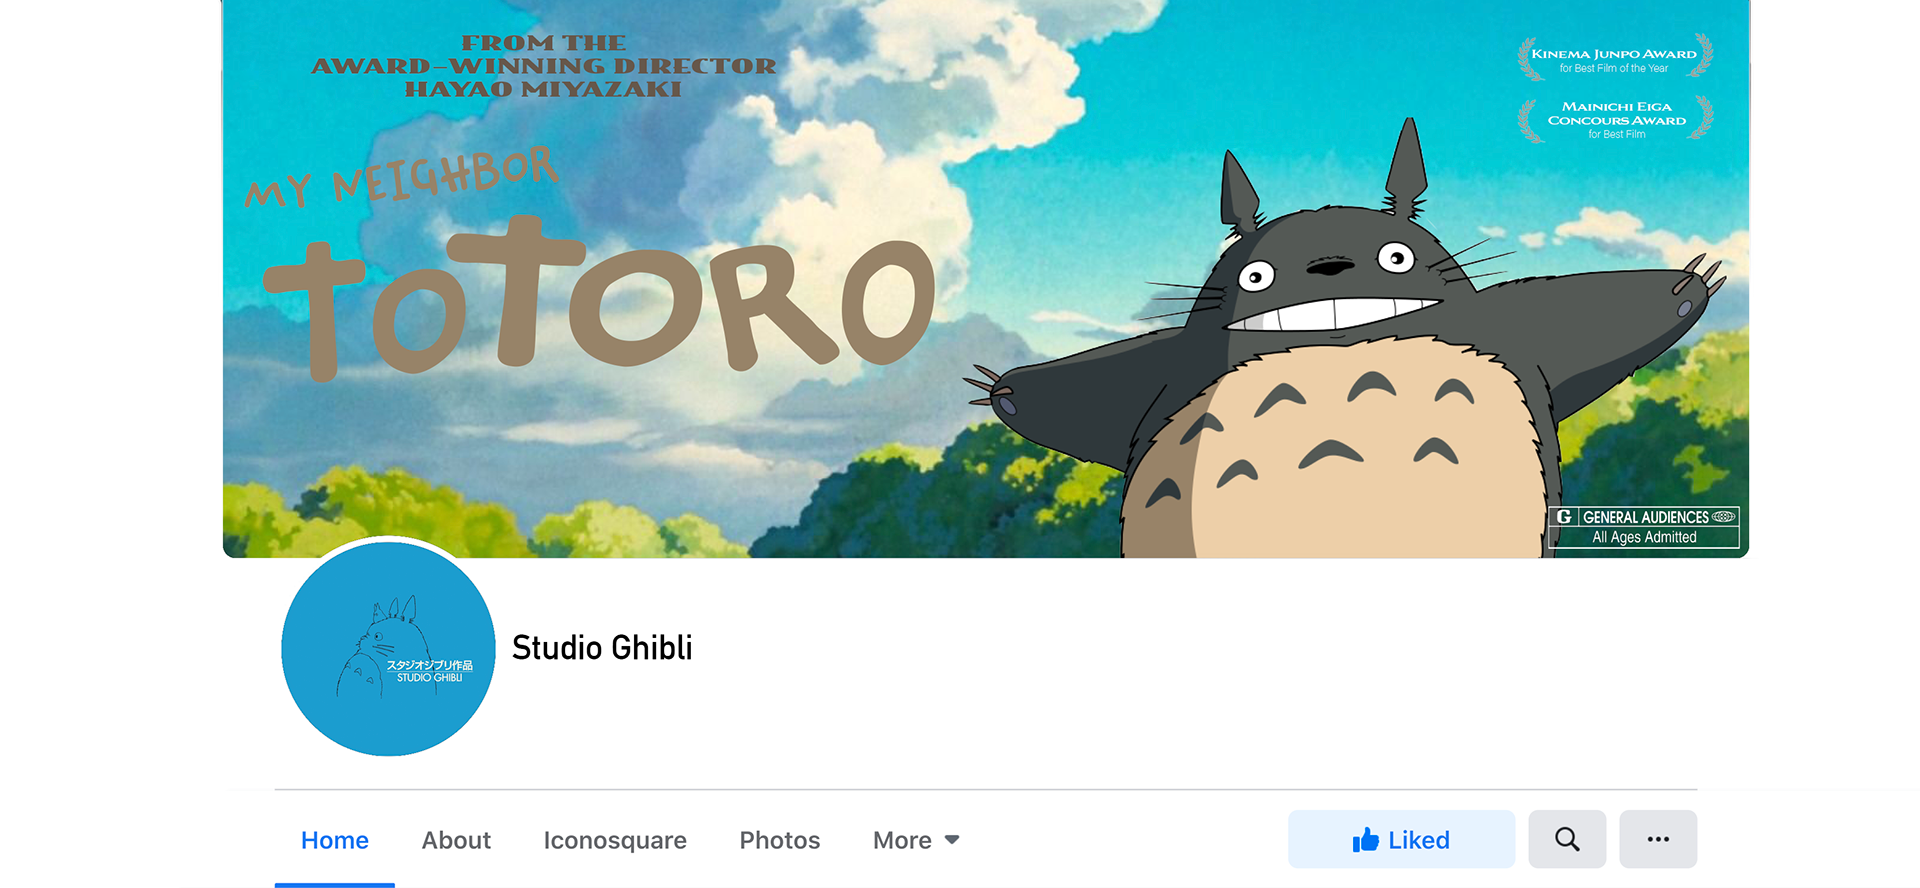The image size is (1920, 888).
Task: Toggle the Liked button to unlike page
Action: [x=1401, y=839]
